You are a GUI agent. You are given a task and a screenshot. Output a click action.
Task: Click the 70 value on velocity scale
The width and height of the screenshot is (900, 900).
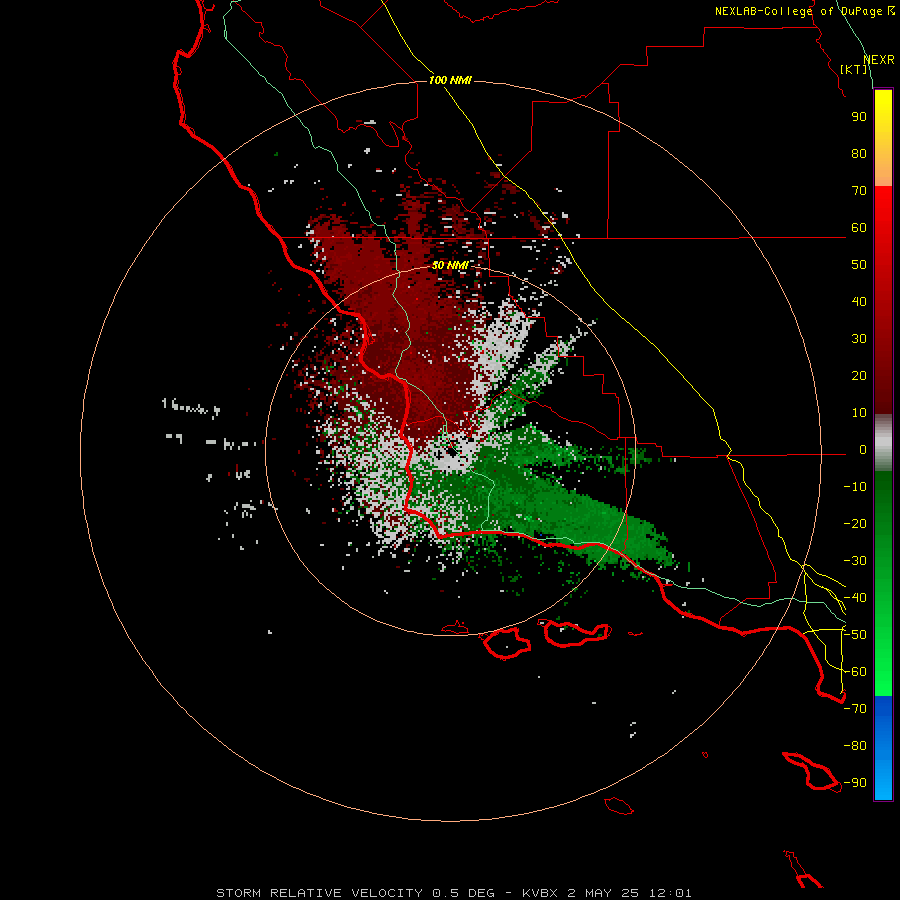click(859, 191)
